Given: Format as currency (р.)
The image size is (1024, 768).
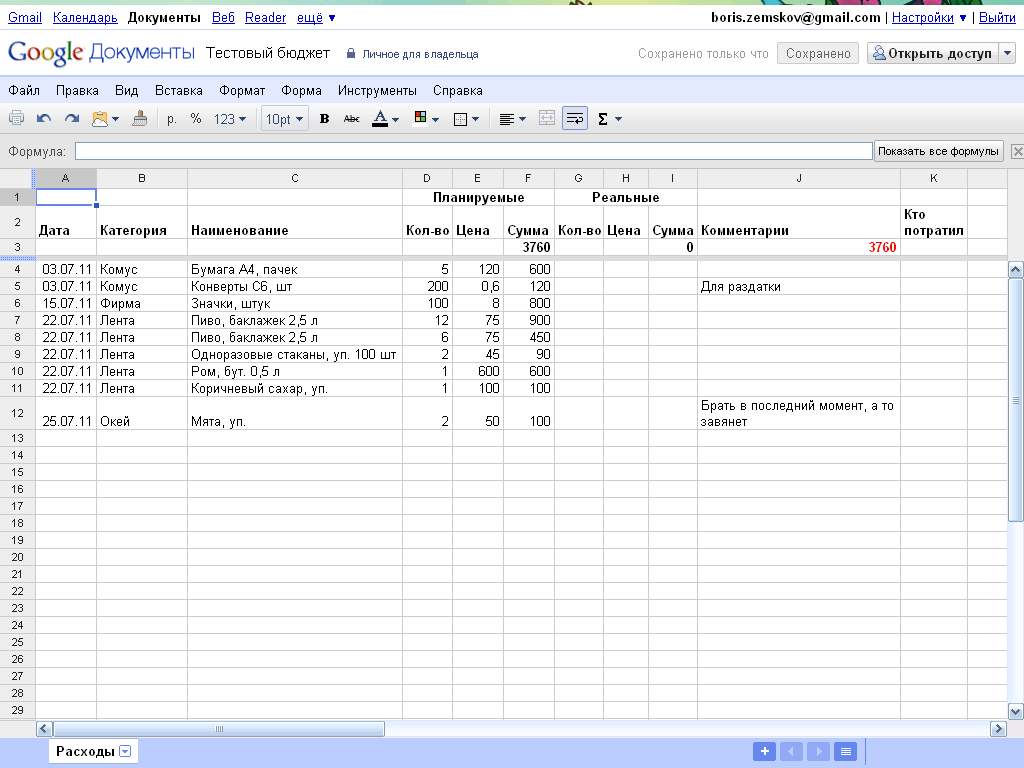Looking at the screenshot, I should coord(172,119).
